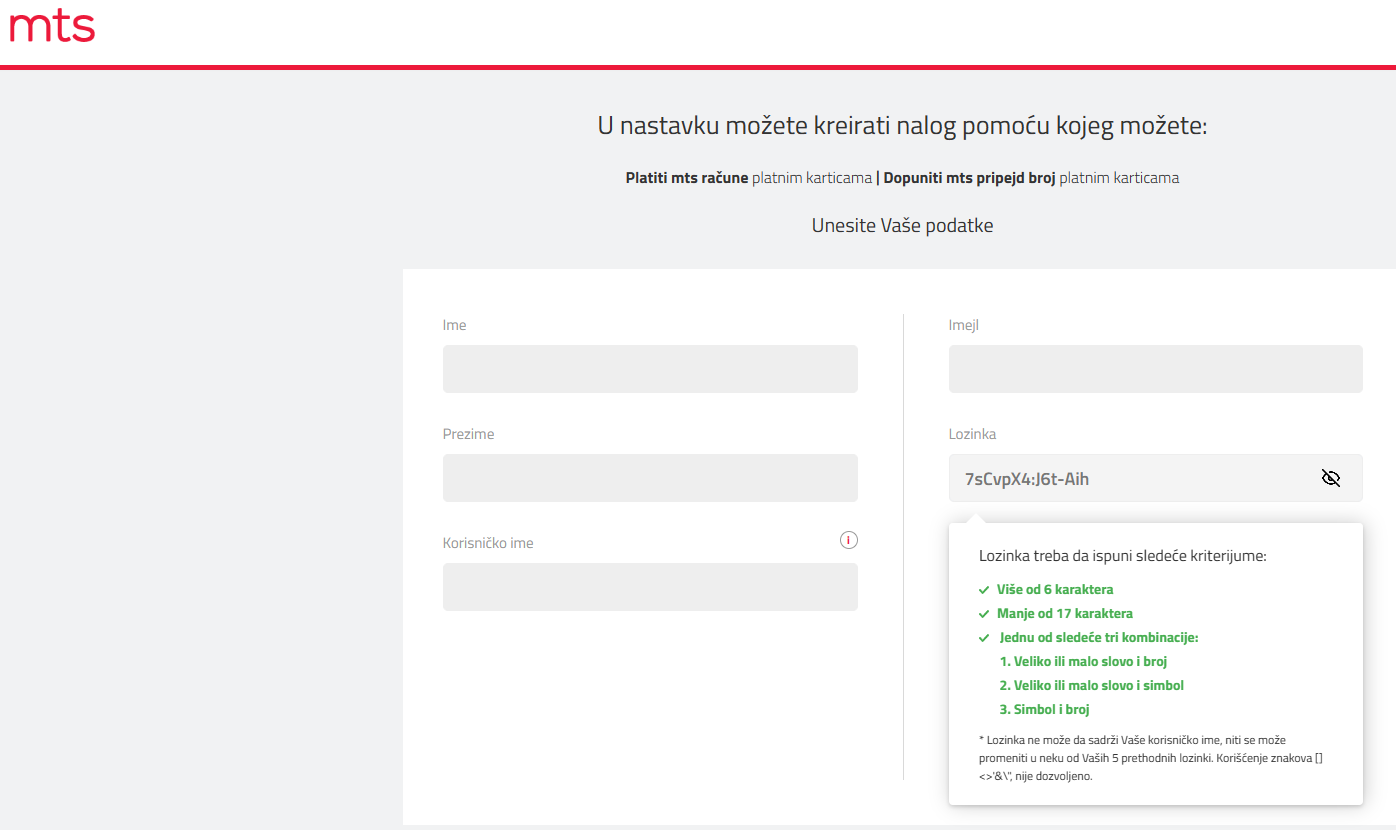
Task: Click the Ime input field
Action: pos(650,369)
